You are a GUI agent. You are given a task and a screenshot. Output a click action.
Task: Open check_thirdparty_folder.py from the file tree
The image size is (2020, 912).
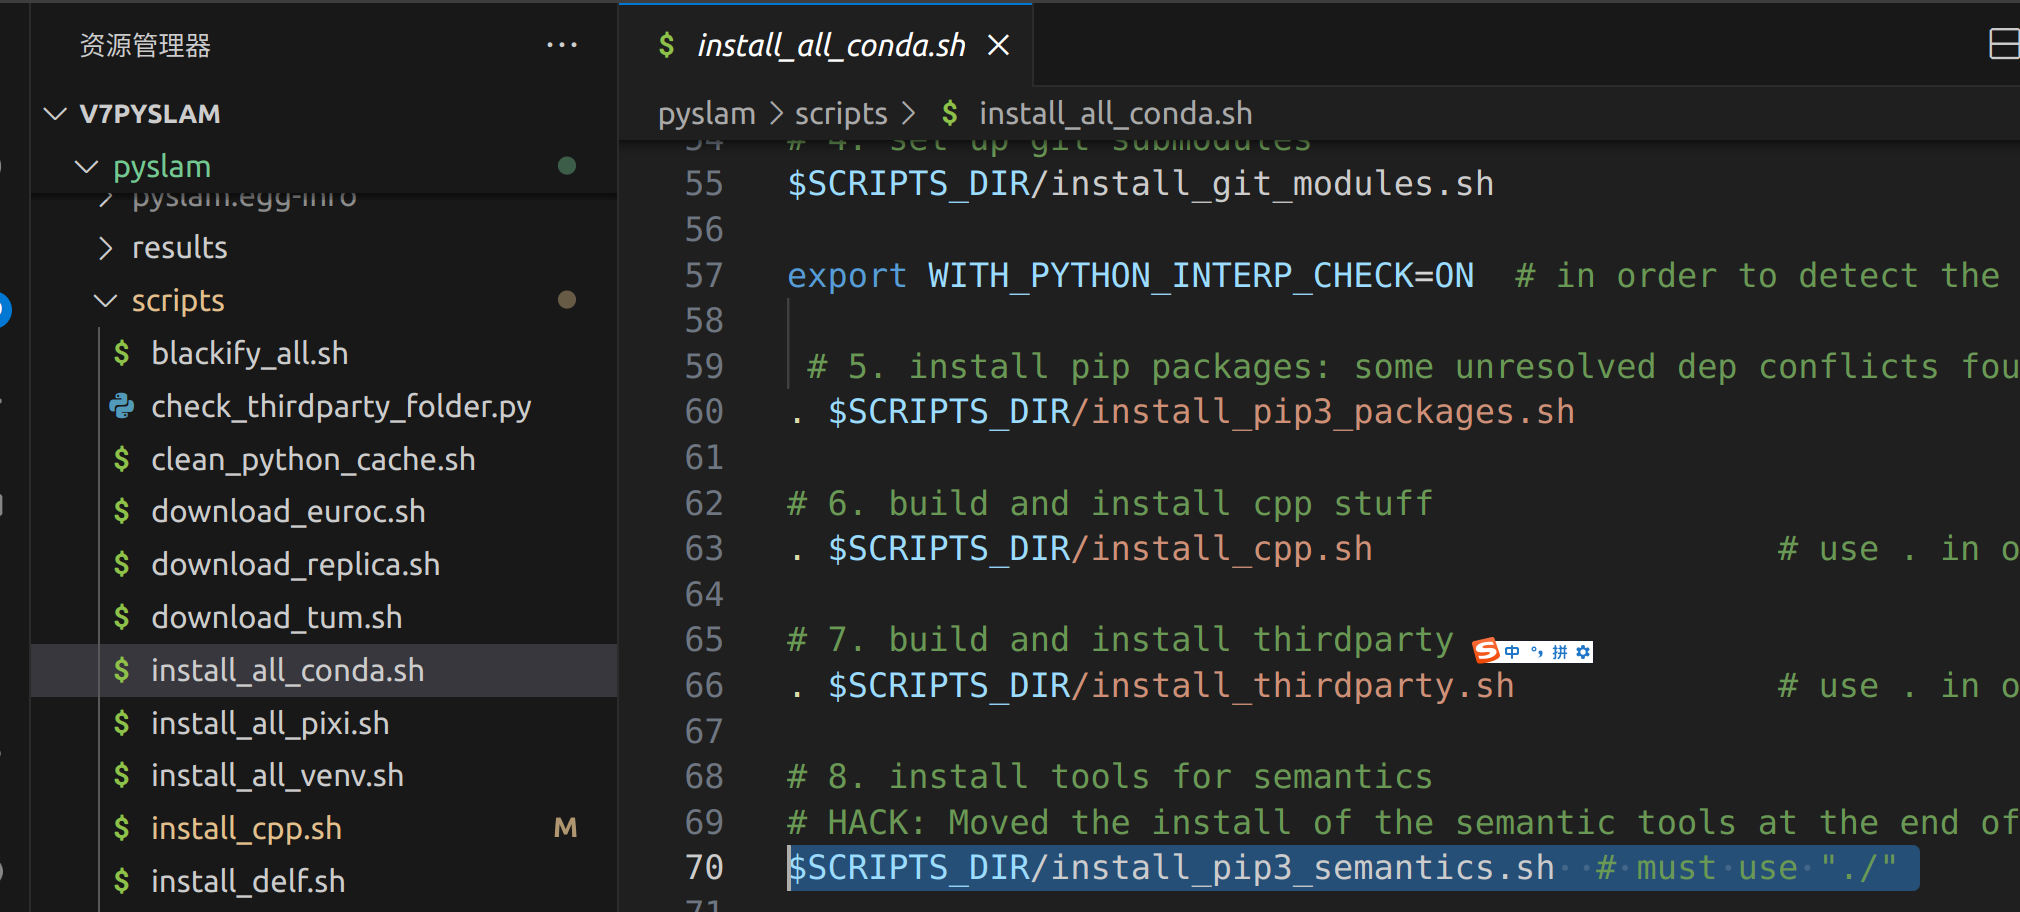(341, 406)
